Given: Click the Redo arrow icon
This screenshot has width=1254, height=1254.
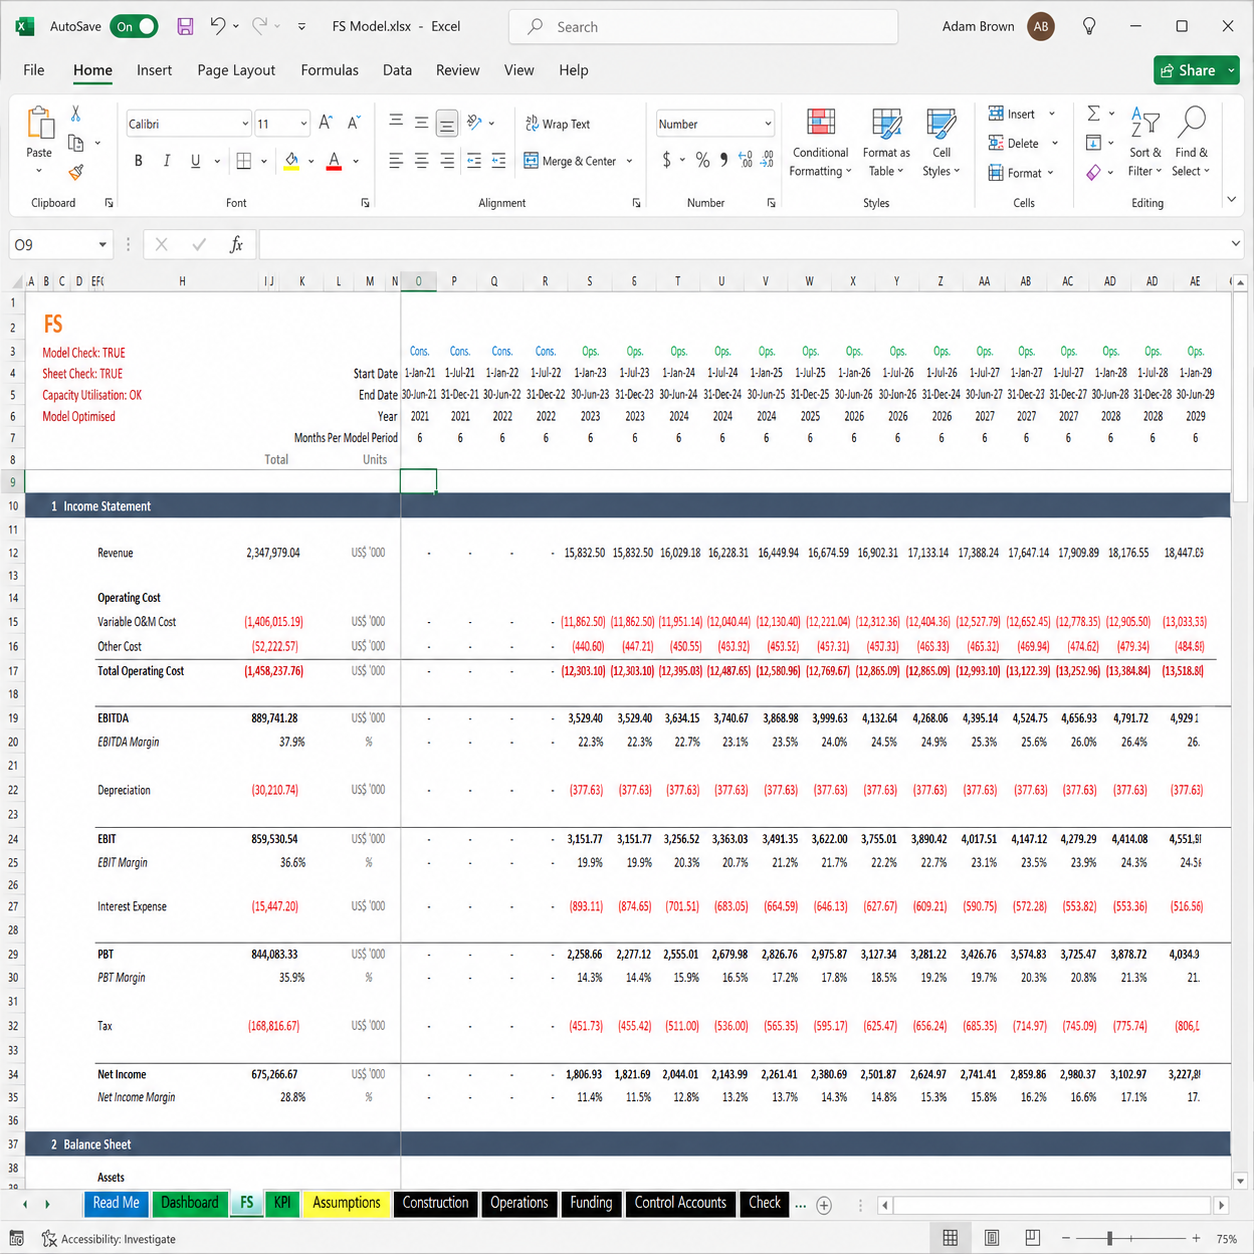Looking at the screenshot, I should tap(260, 27).
